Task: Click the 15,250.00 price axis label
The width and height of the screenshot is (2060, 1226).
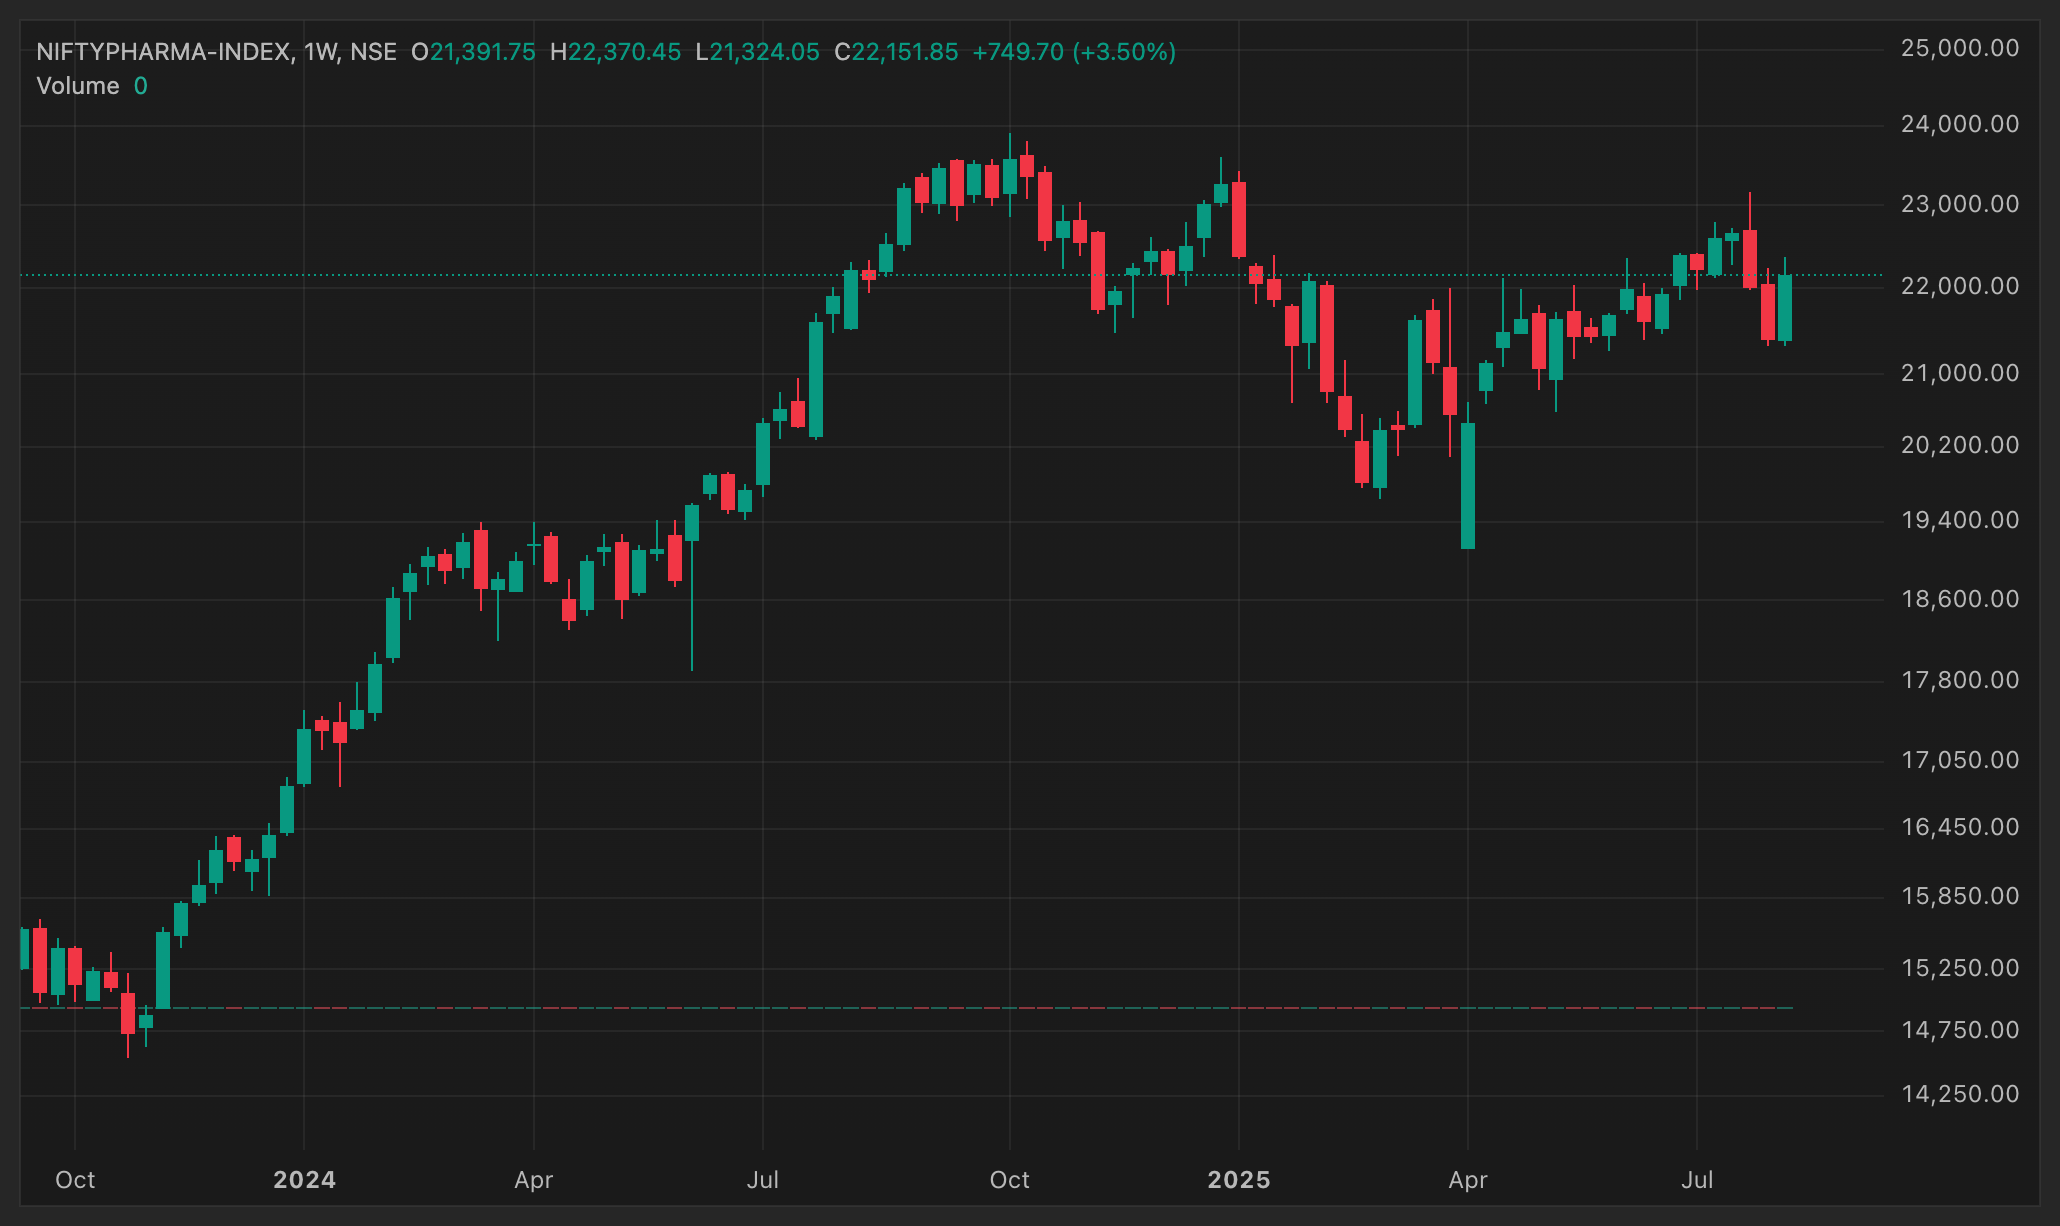Action: click(1960, 968)
